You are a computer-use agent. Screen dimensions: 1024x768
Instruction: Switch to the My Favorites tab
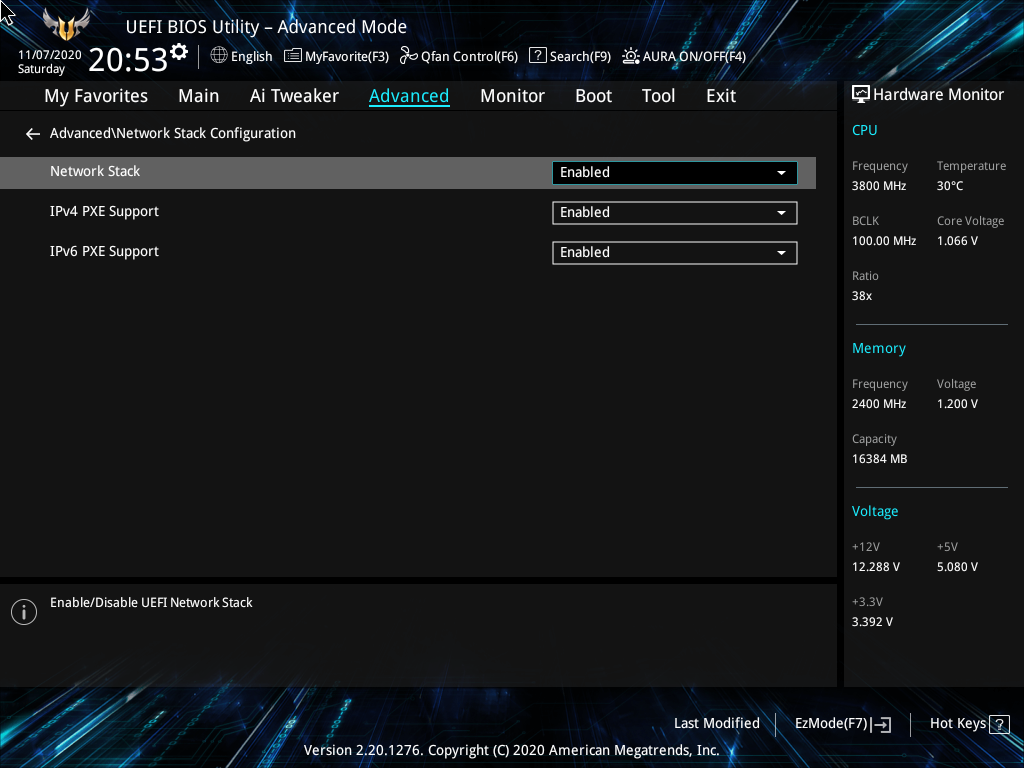coord(96,96)
